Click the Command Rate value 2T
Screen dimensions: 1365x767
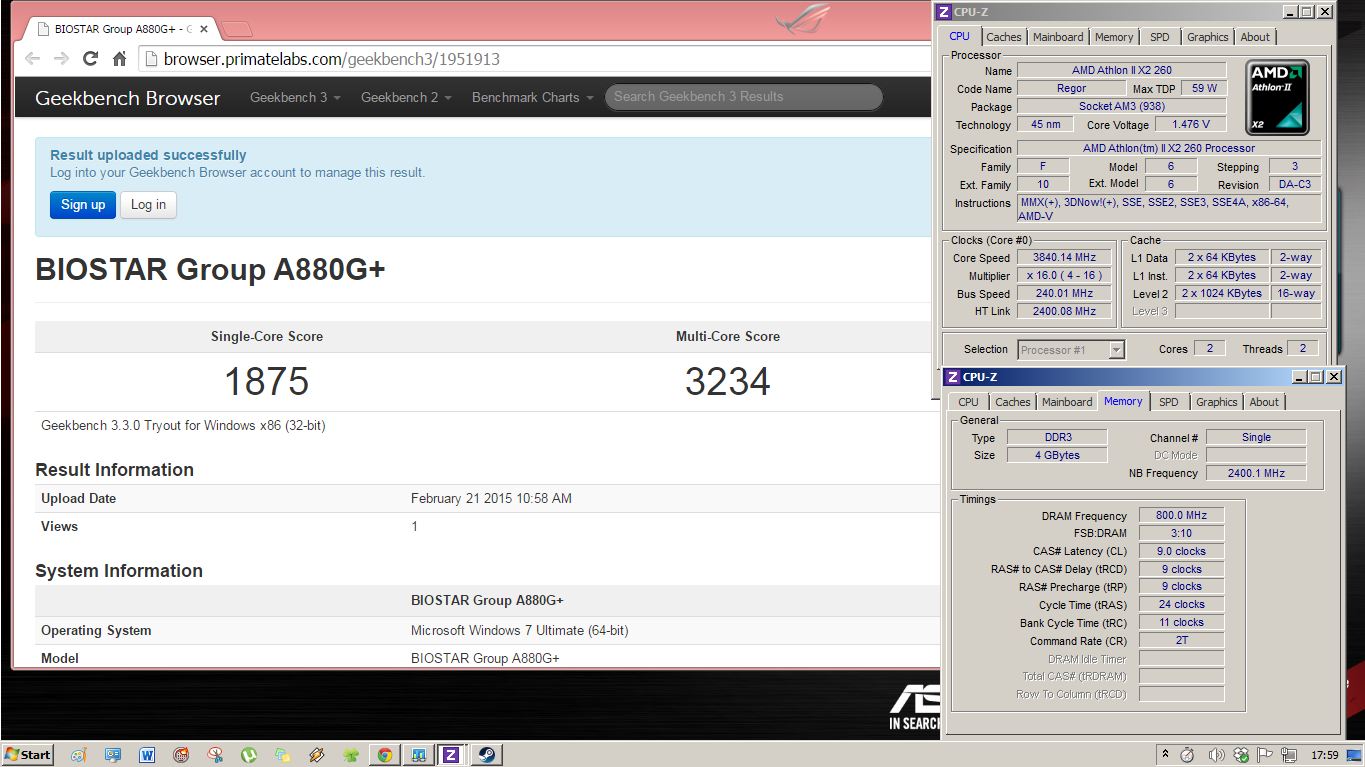tap(1182, 640)
